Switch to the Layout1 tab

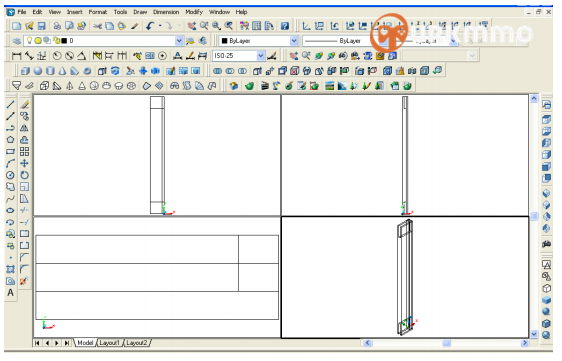(109, 343)
